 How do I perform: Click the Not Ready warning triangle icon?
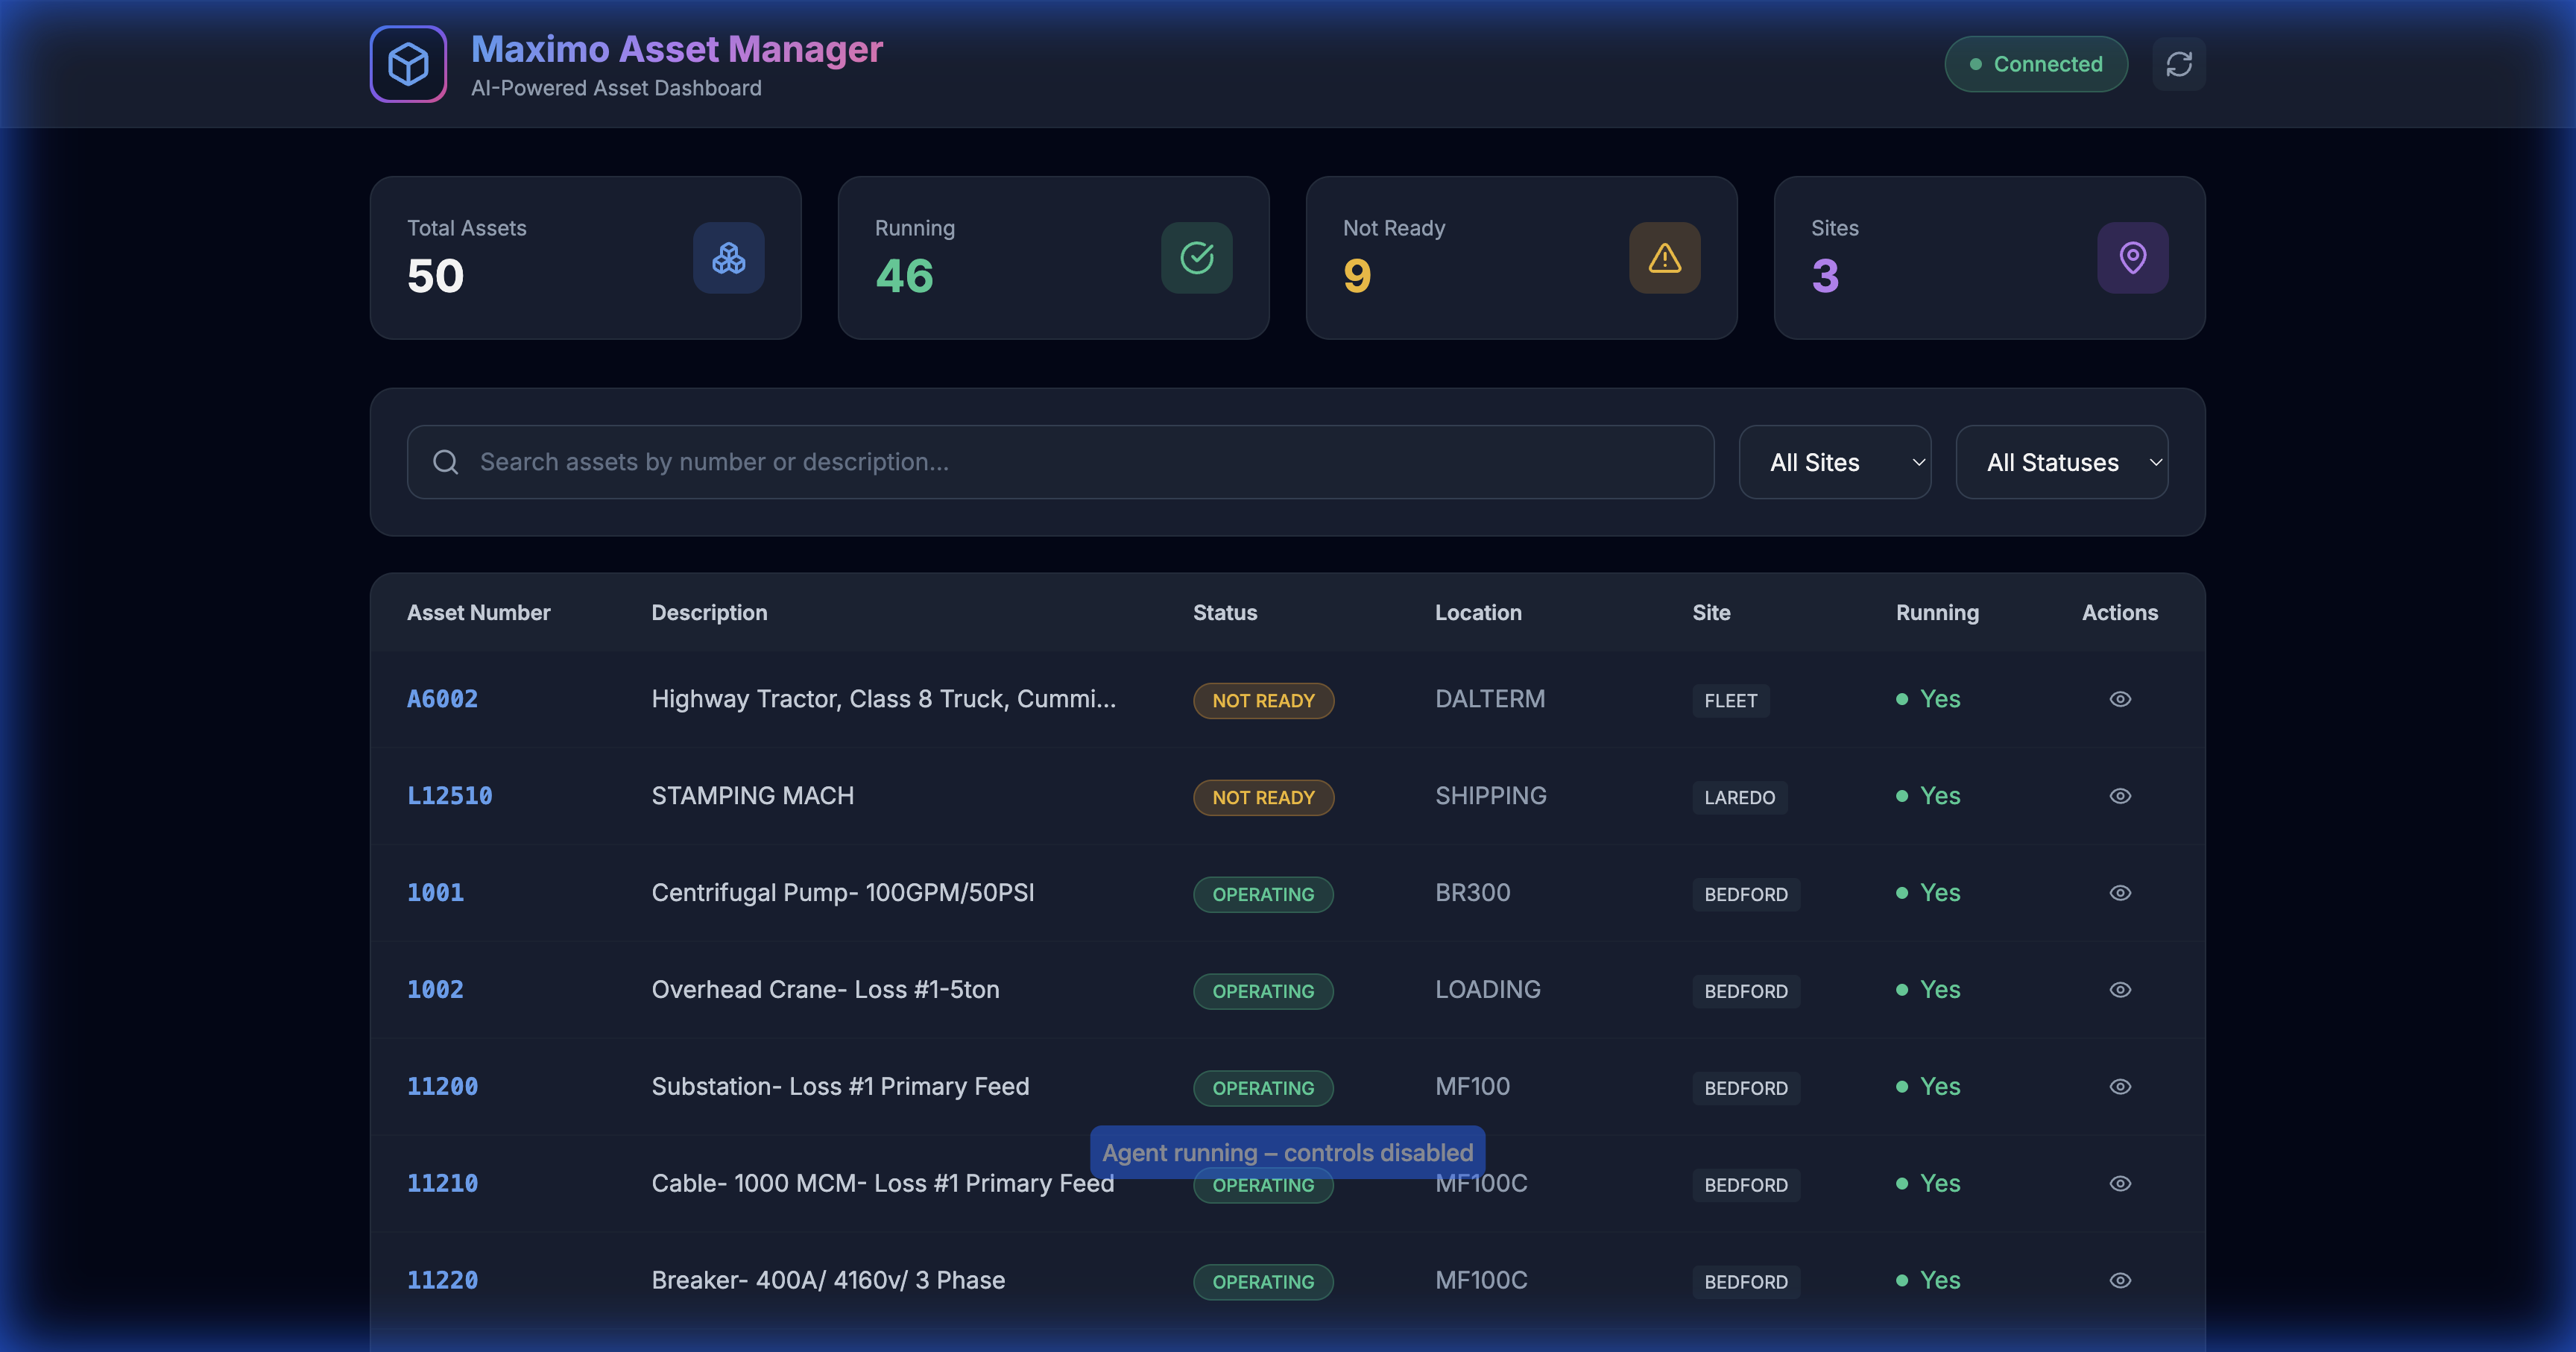pyautogui.click(x=1663, y=257)
